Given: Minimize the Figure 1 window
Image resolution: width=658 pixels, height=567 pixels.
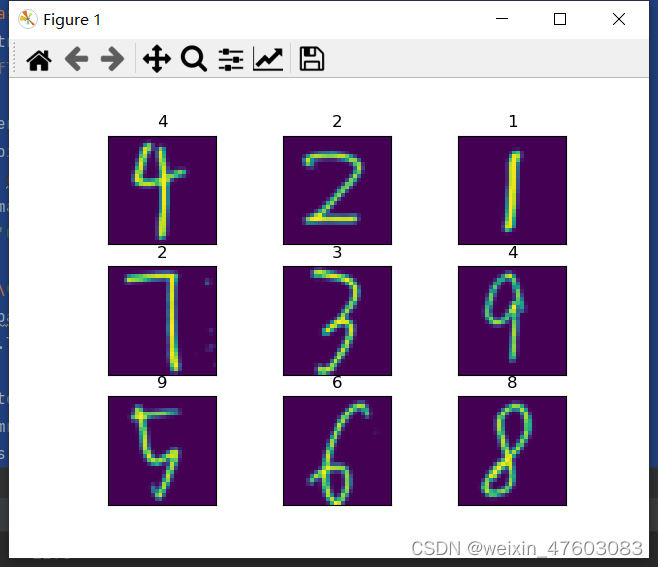Looking at the screenshot, I should coord(502,18).
